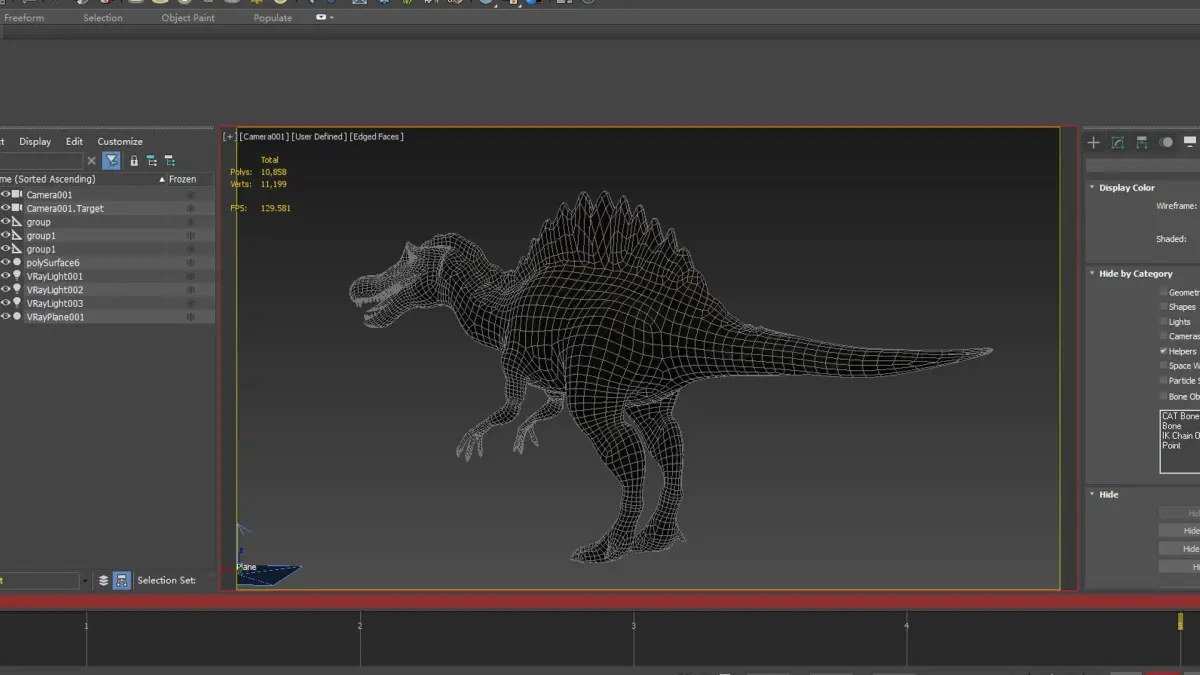The height and width of the screenshot is (675, 1200).
Task: Collapse the Display Color rollout
Action: point(1091,187)
